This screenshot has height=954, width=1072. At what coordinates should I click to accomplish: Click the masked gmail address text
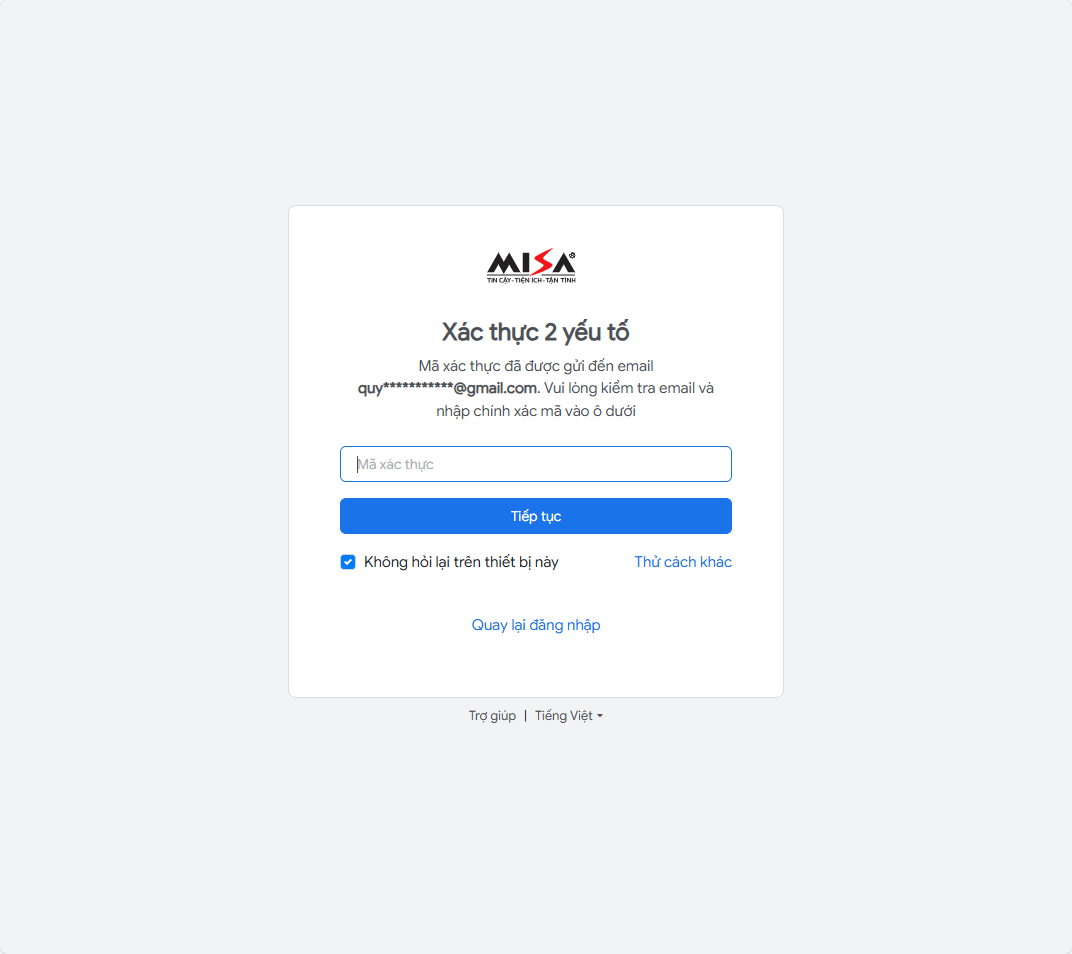click(x=447, y=388)
